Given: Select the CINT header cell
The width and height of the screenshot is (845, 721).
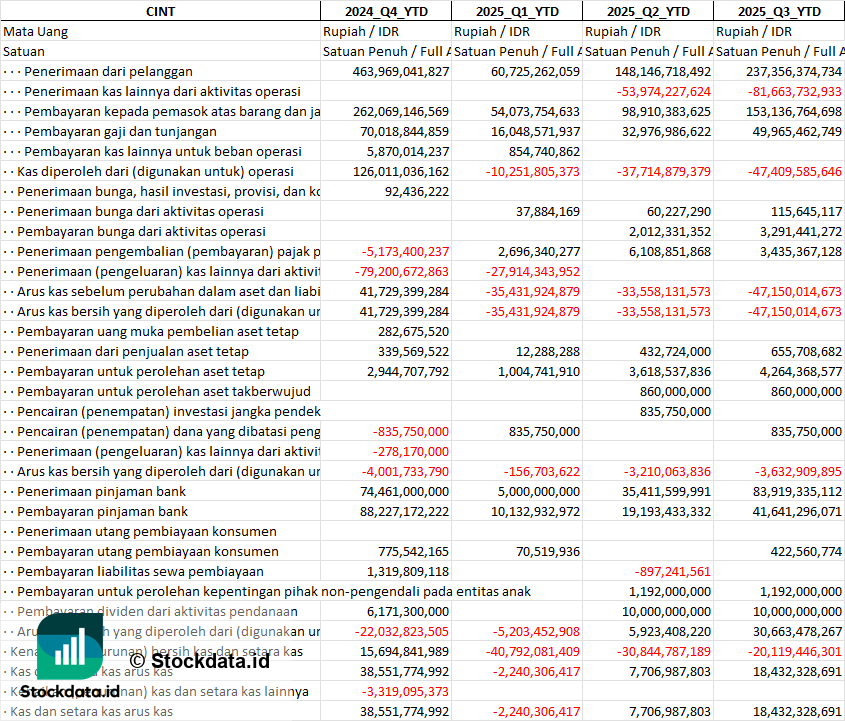Looking at the screenshot, I should 160,11.
